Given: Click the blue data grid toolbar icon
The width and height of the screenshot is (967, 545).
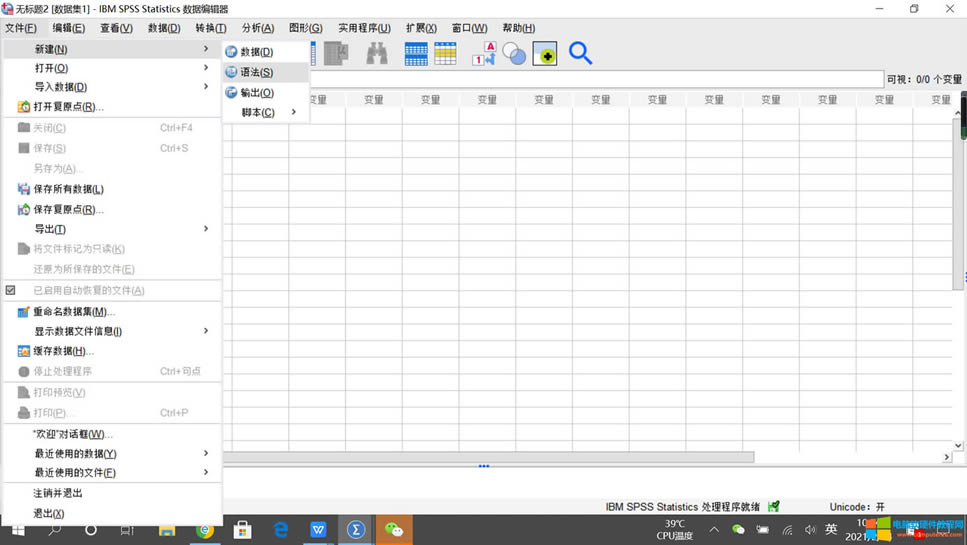Looking at the screenshot, I should [416, 53].
